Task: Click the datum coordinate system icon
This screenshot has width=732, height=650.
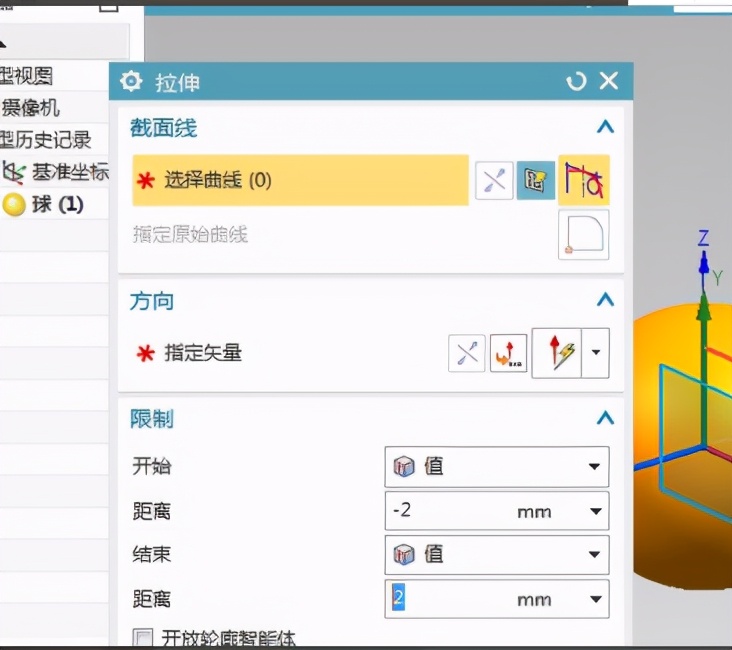Action: 14,172
